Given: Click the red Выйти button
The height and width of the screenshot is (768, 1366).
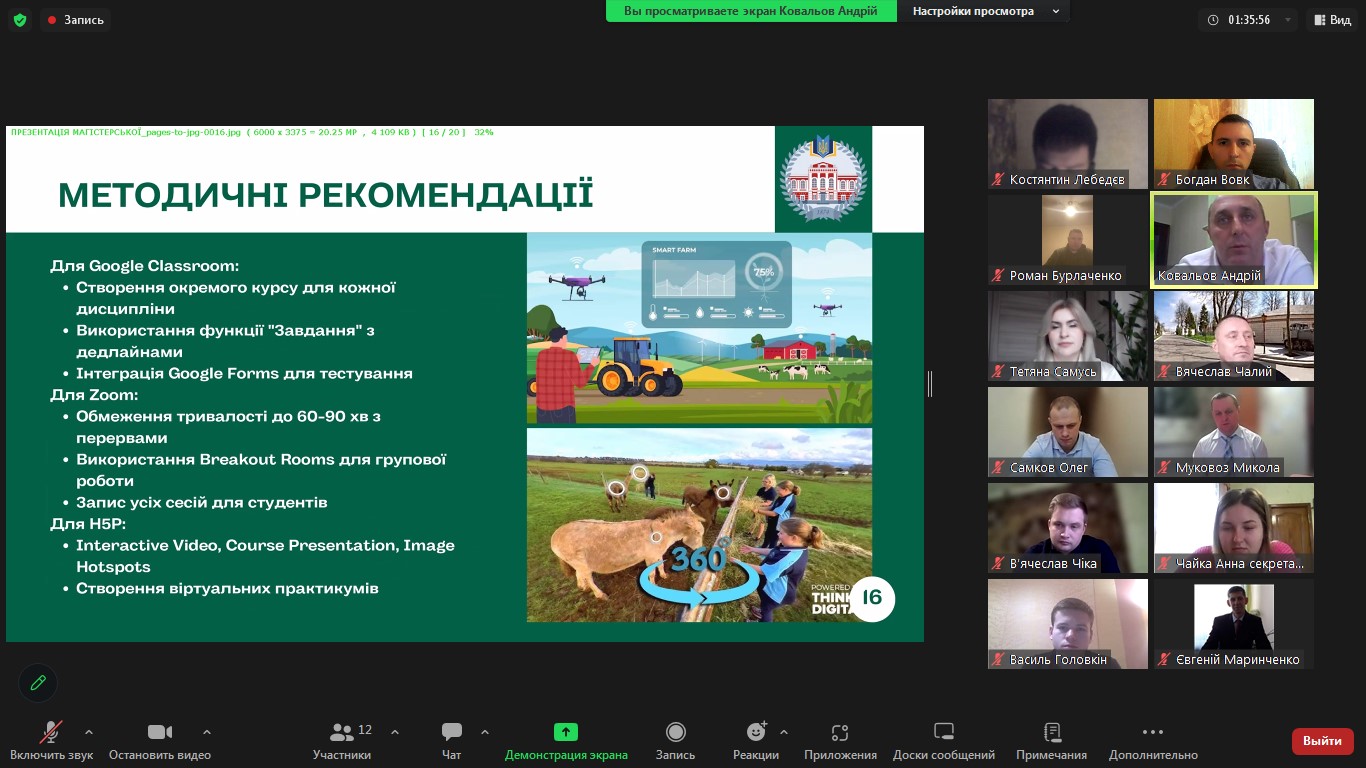Looking at the screenshot, I should click(1322, 741).
